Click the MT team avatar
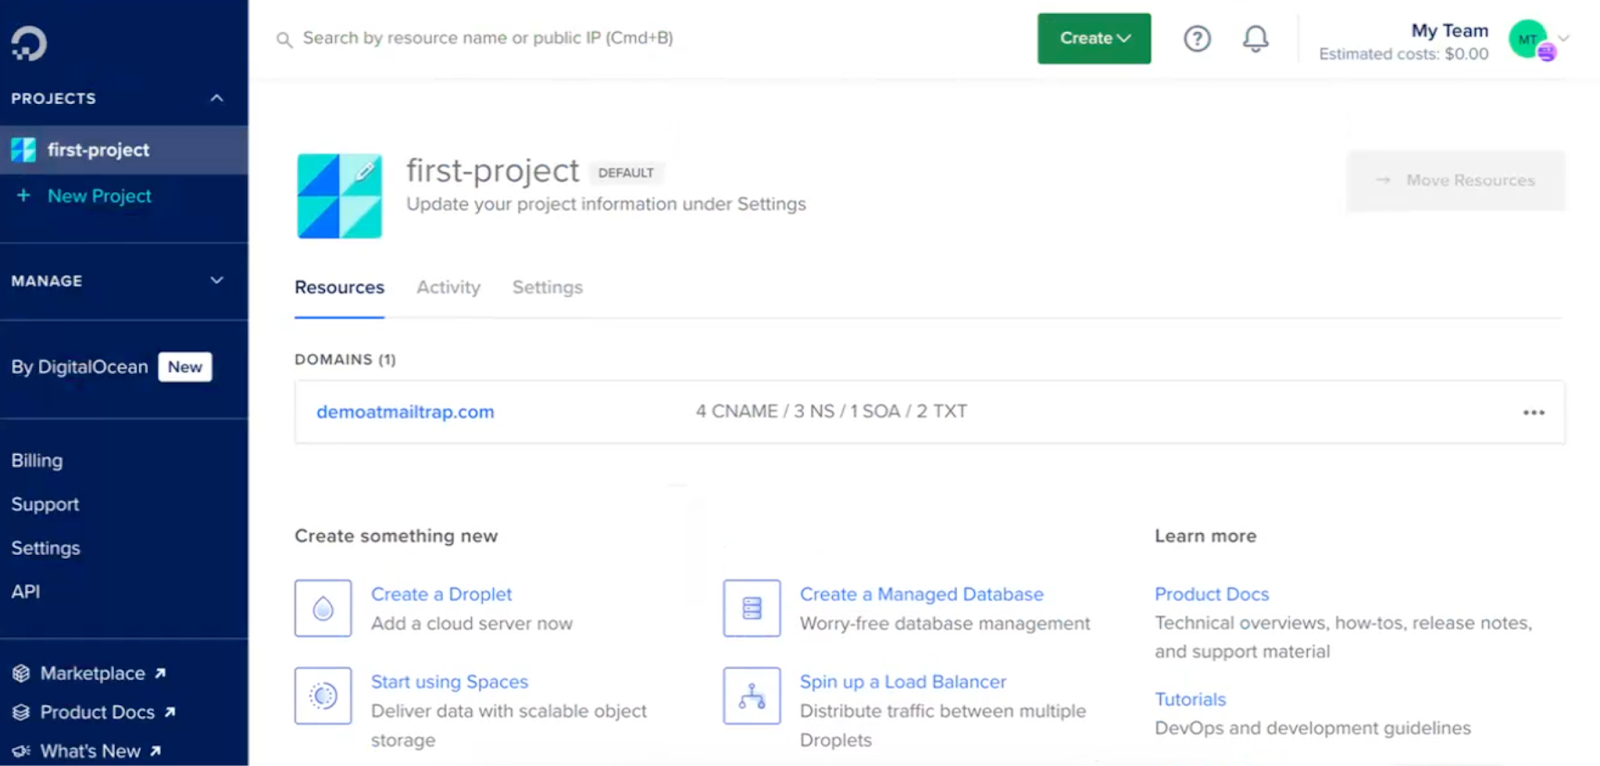 pos(1527,40)
